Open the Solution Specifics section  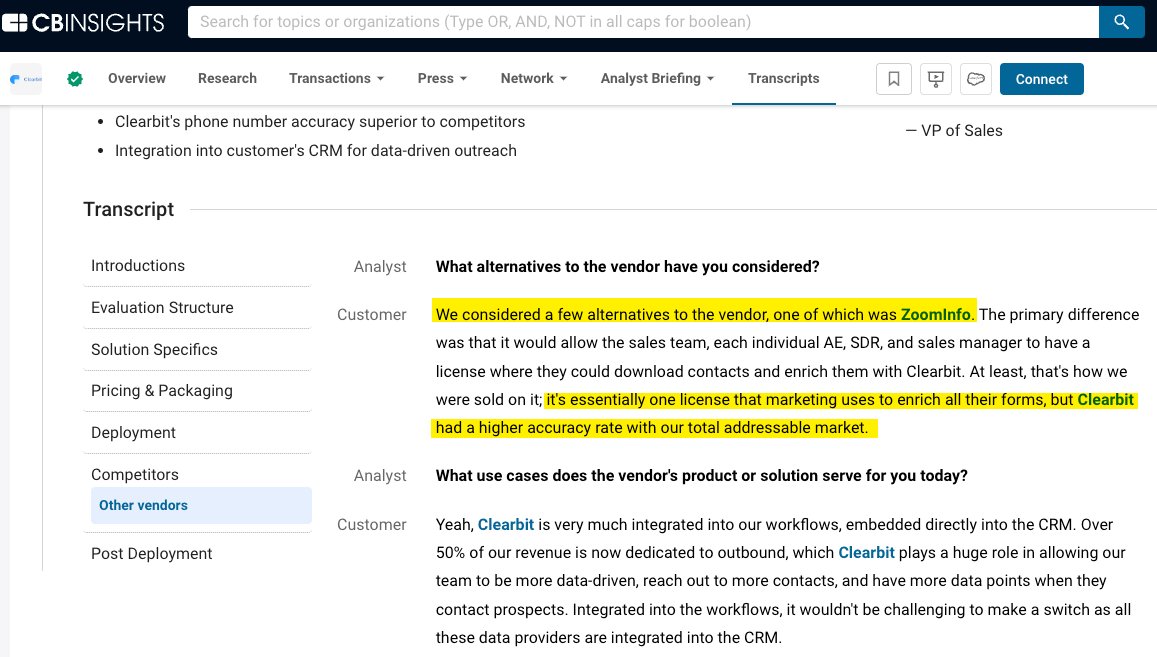(x=154, y=350)
